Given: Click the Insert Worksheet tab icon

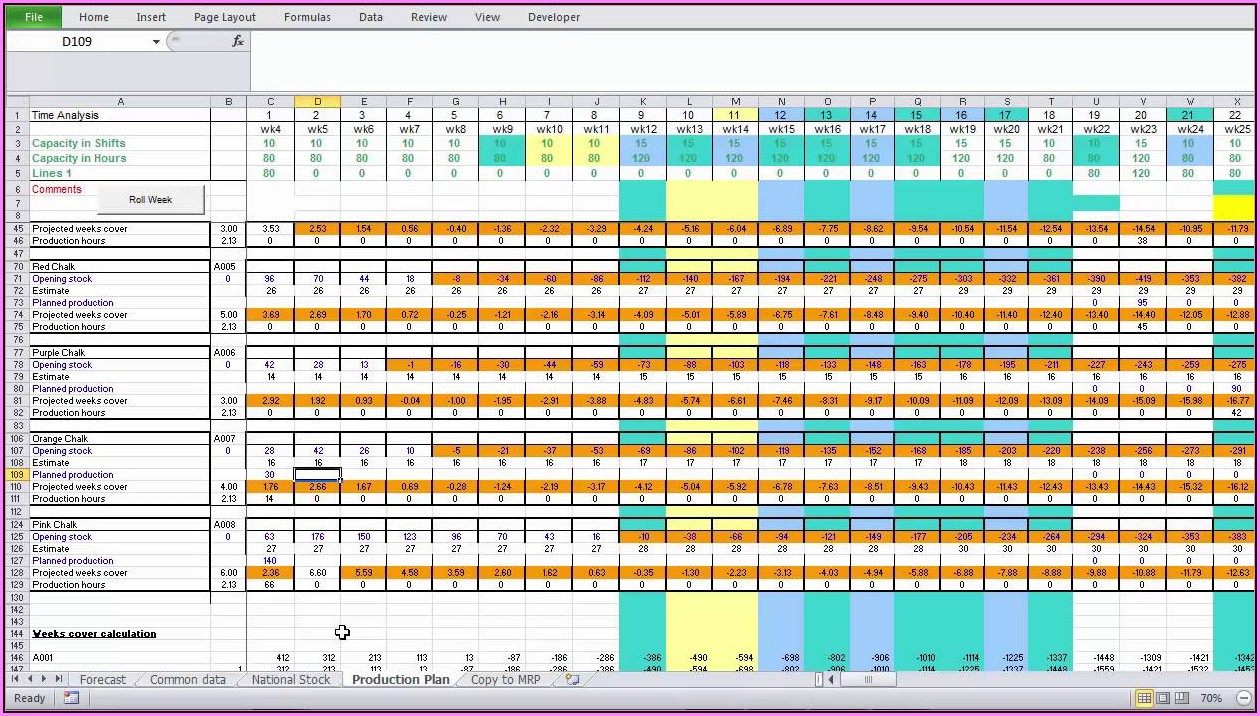Looking at the screenshot, I should coord(572,680).
